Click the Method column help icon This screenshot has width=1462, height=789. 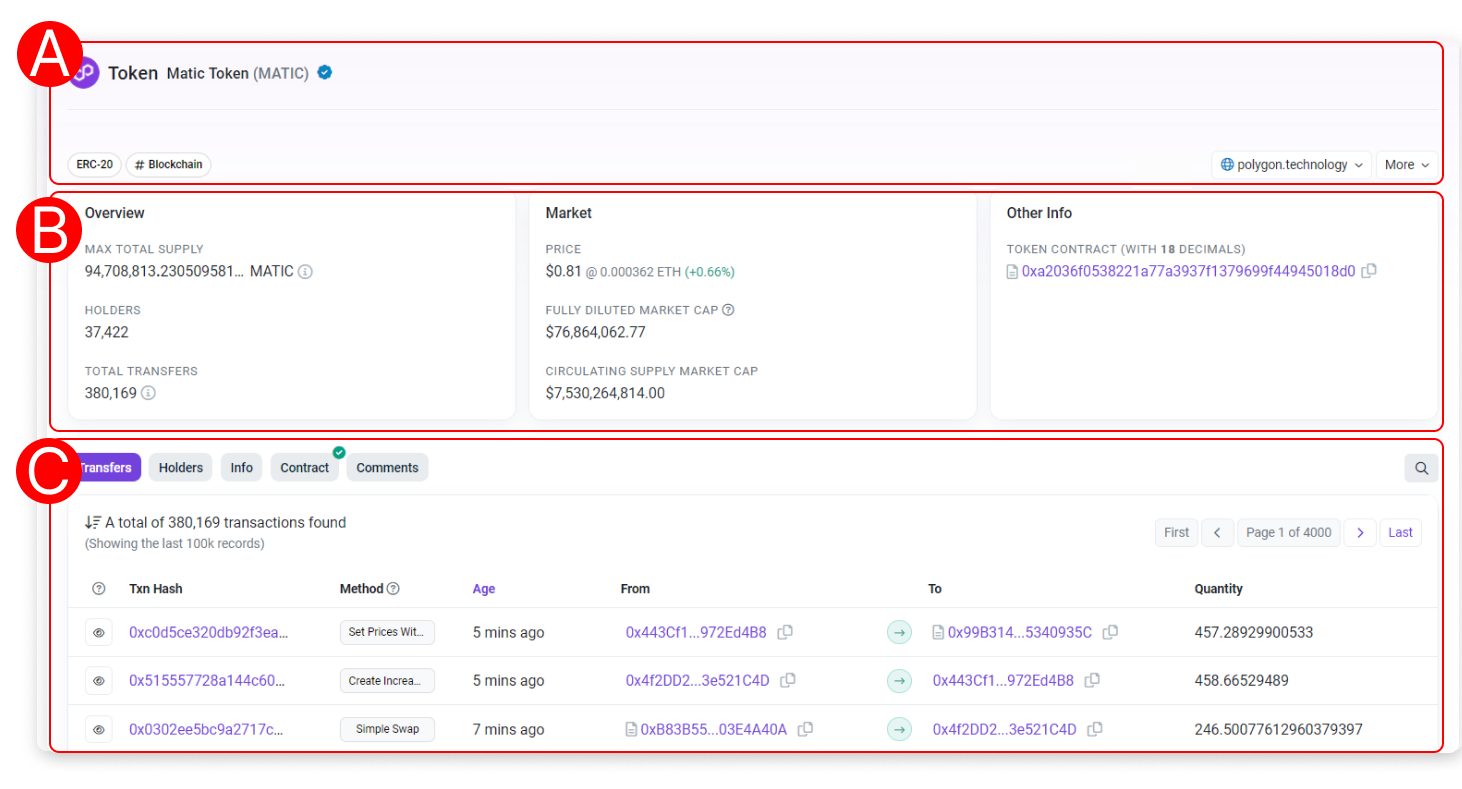coord(393,589)
